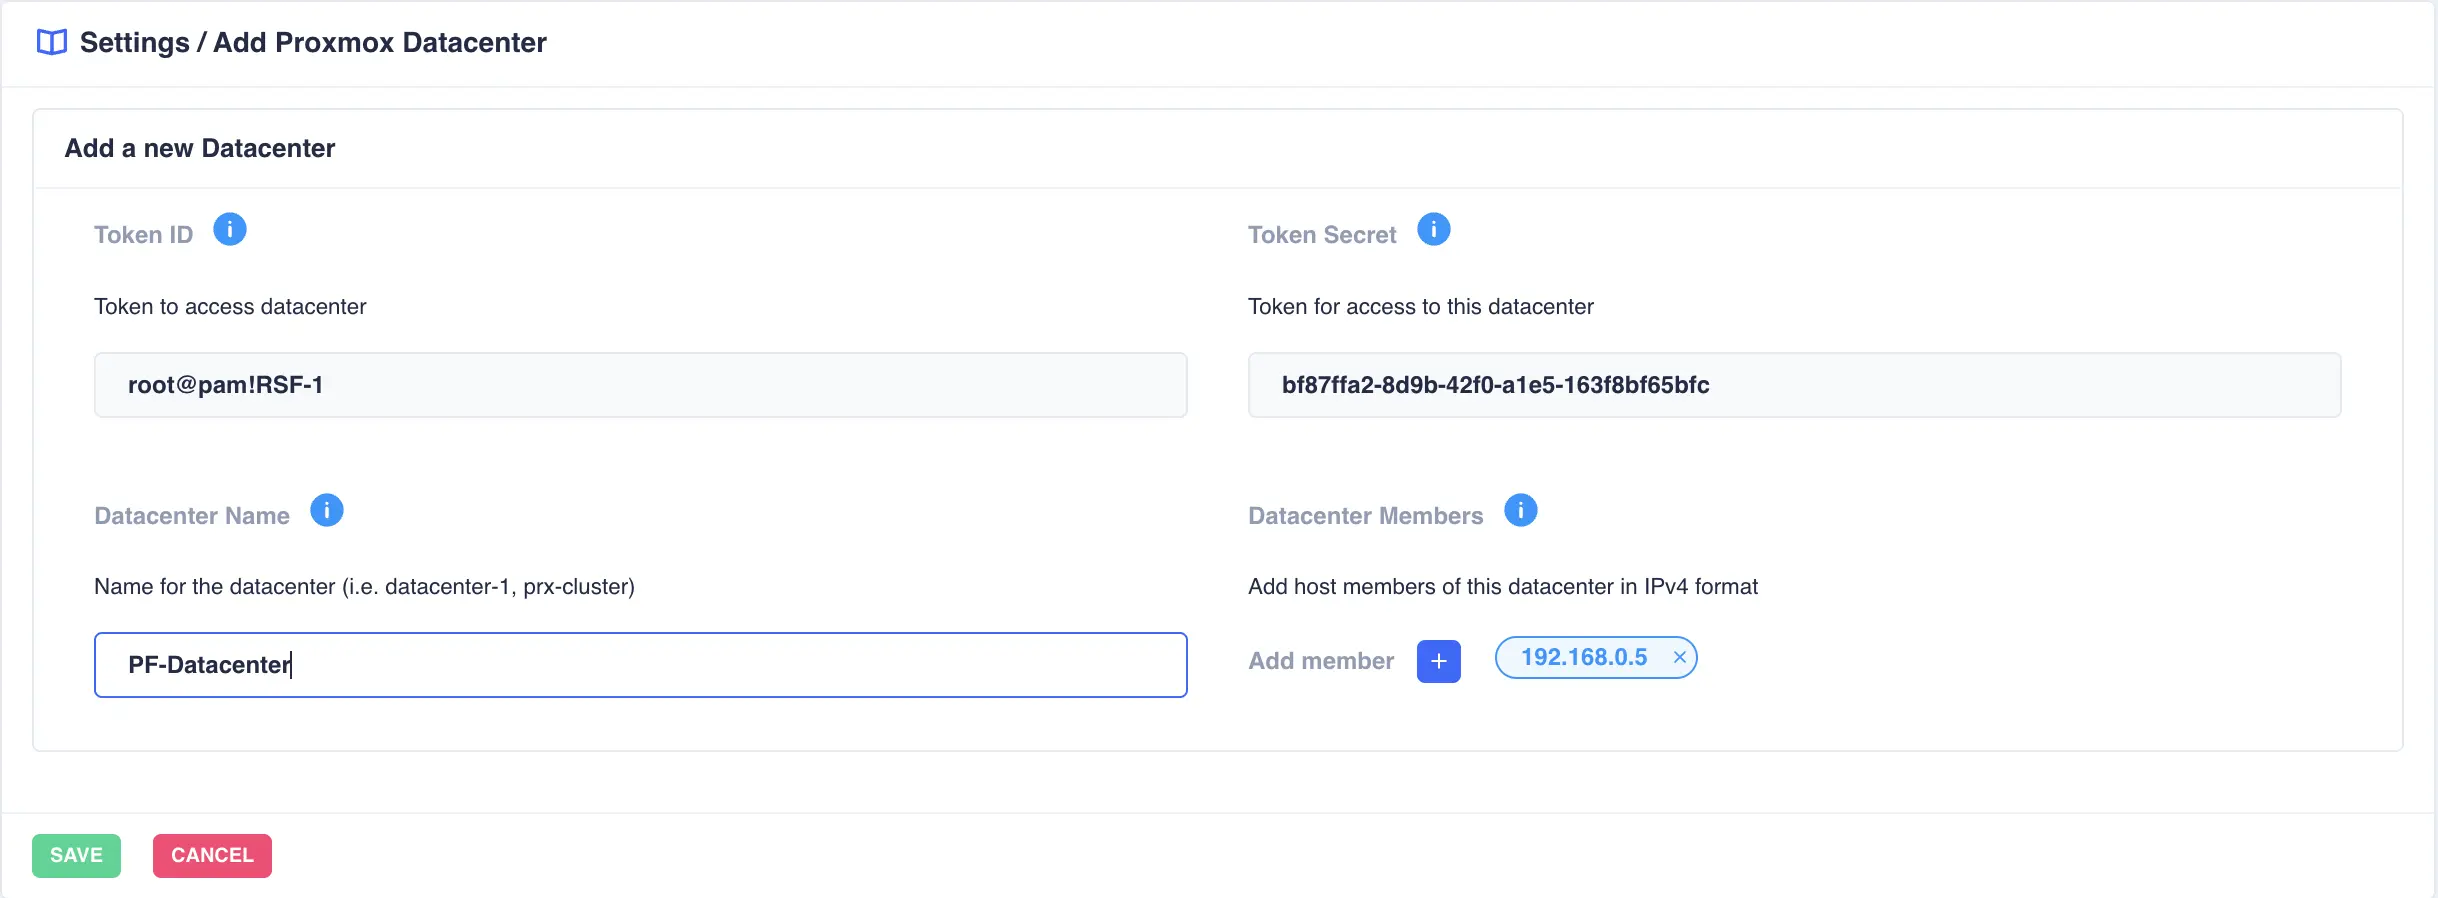2438x898 pixels.
Task: Click the 'Datacenter Name' label
Action: click(192, 516)
